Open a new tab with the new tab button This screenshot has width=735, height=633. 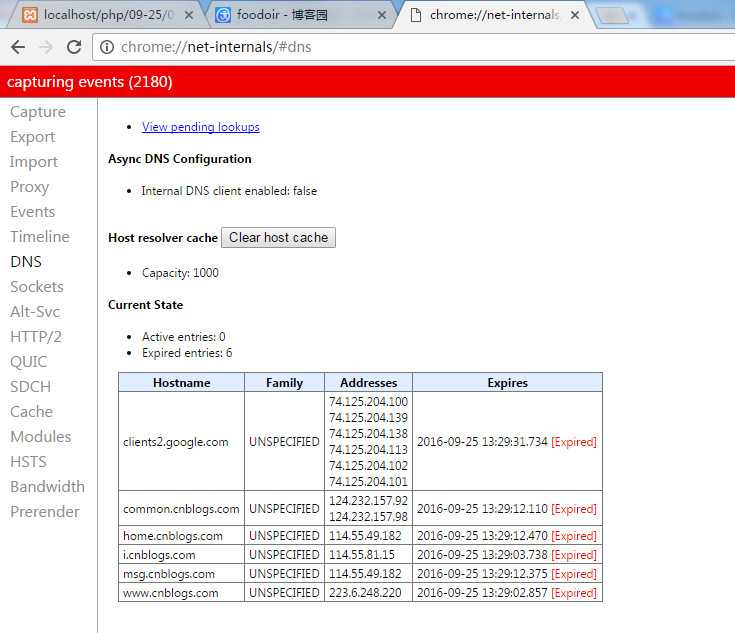tap(613, 15)
